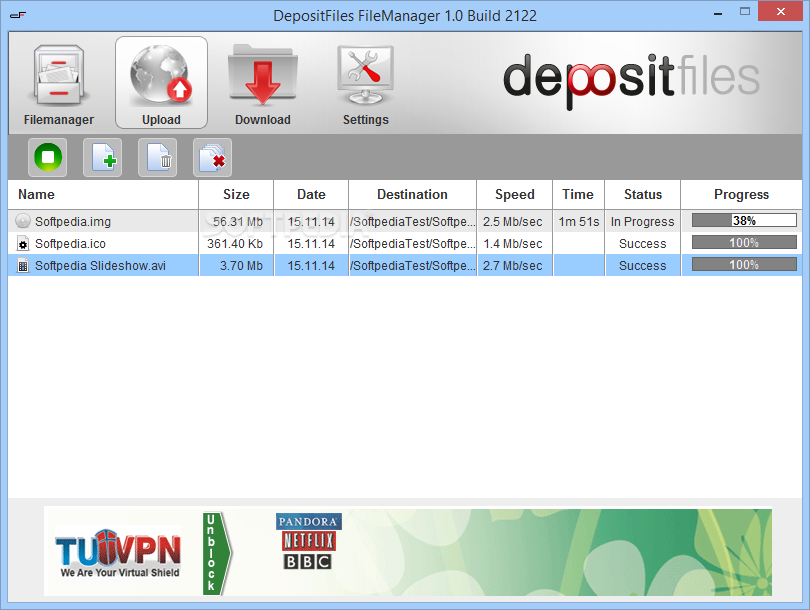Open the Filemanager section
810x610 pixels.
pyautogui.click(x=59, y=83)
